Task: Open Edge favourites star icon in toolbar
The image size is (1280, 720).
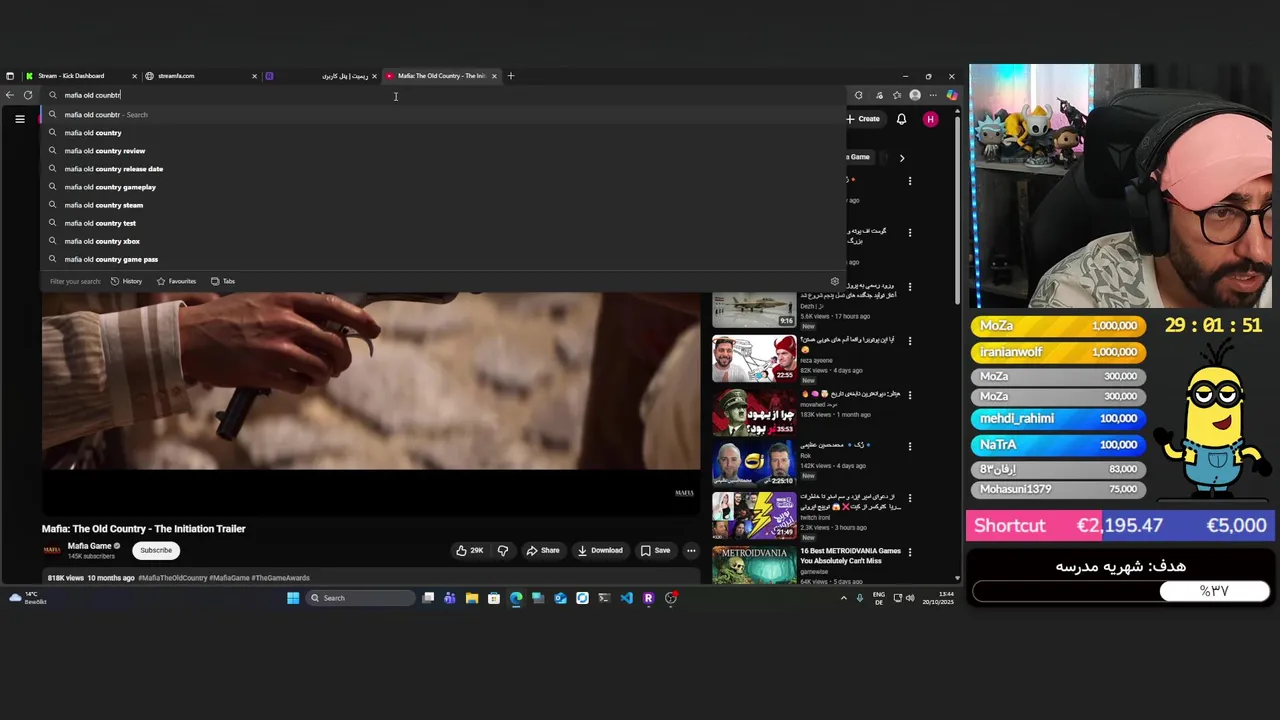Action: point(896,95)
